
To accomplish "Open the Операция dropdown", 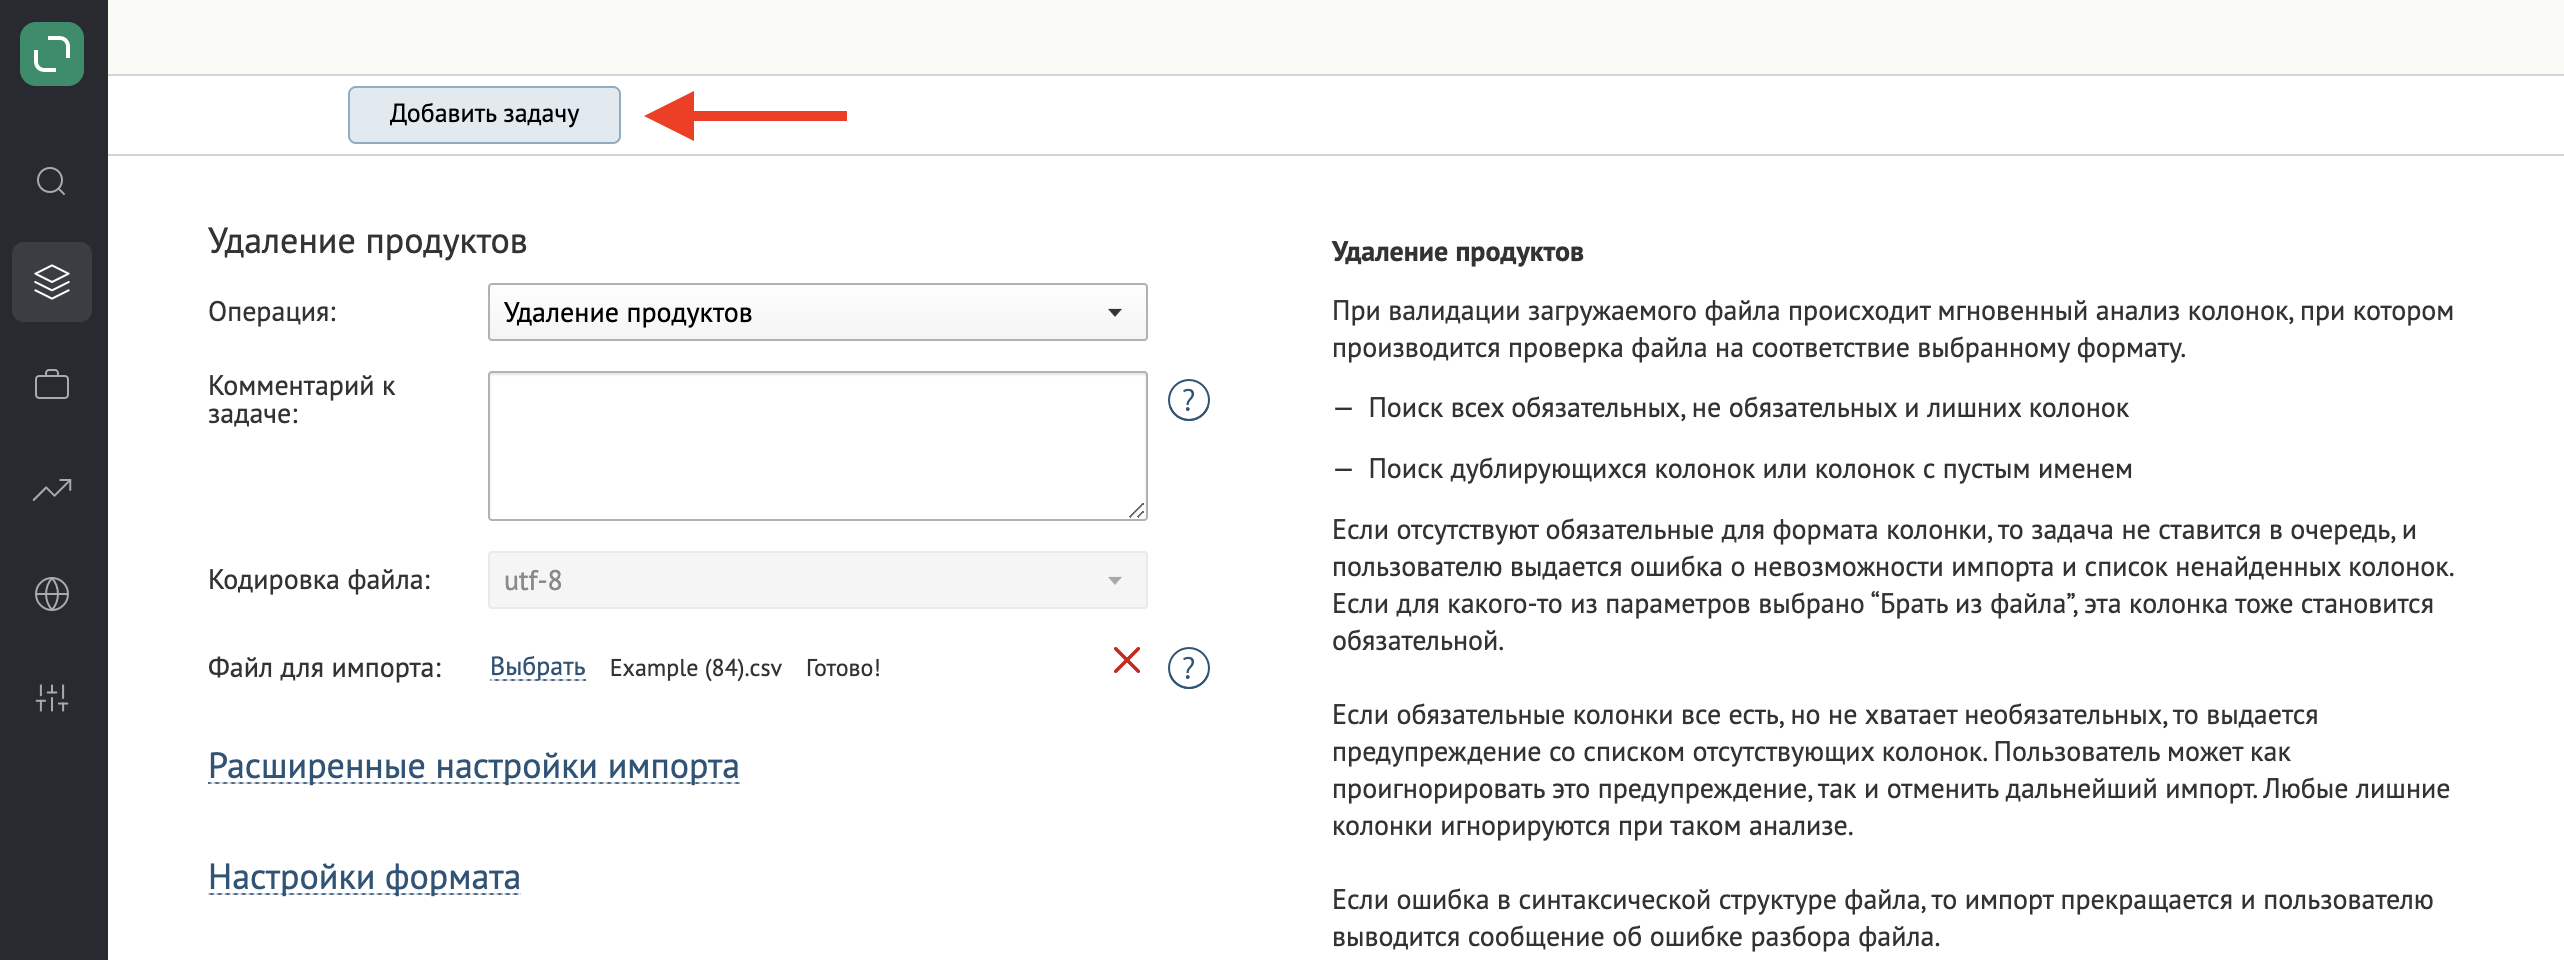I will click(817, 312).
